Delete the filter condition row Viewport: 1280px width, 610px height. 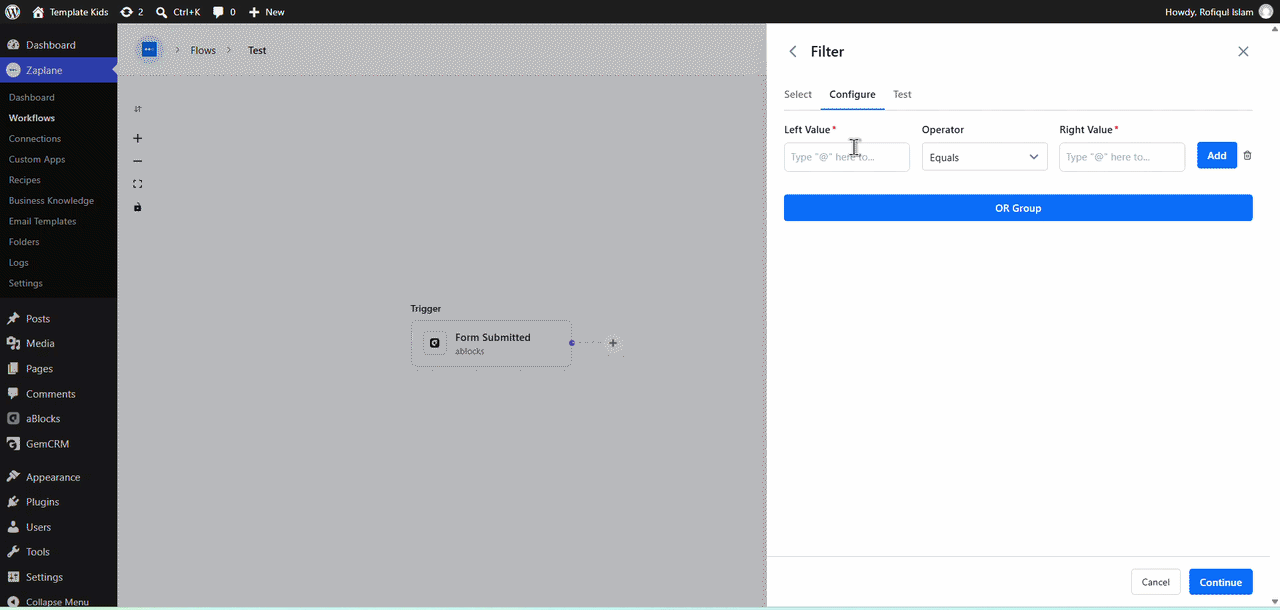[x=1247, y=156]
